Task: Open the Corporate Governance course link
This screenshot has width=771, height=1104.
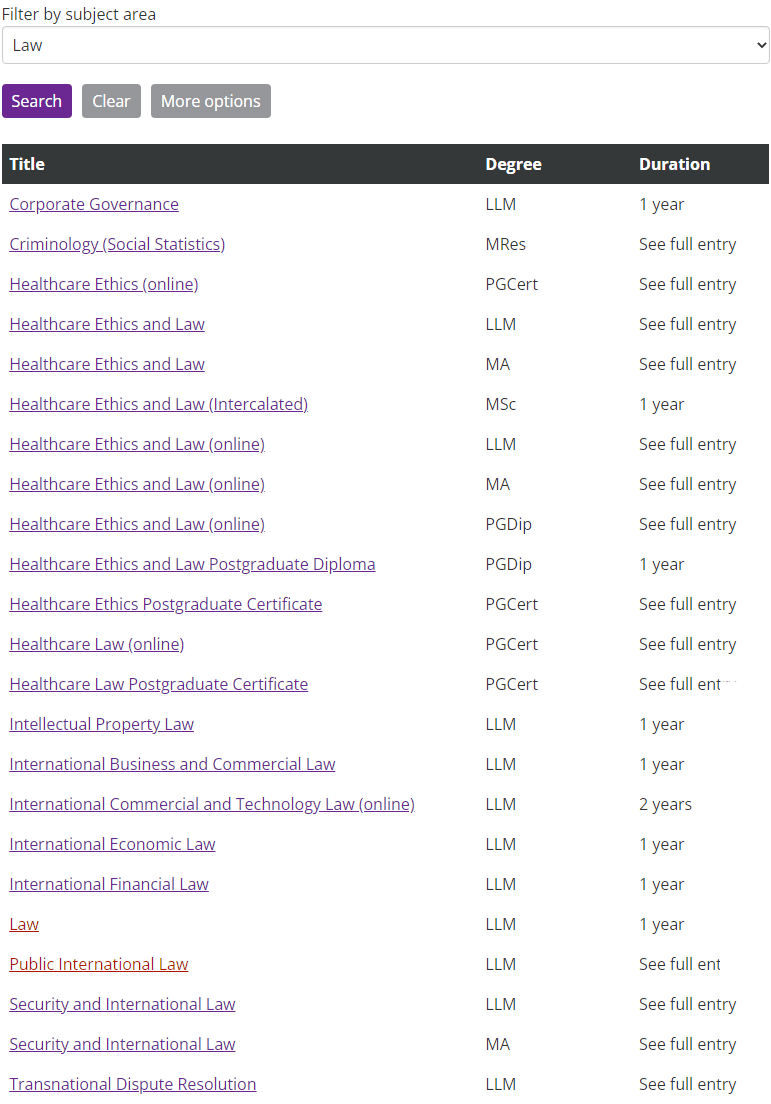Action: (94, 204)
